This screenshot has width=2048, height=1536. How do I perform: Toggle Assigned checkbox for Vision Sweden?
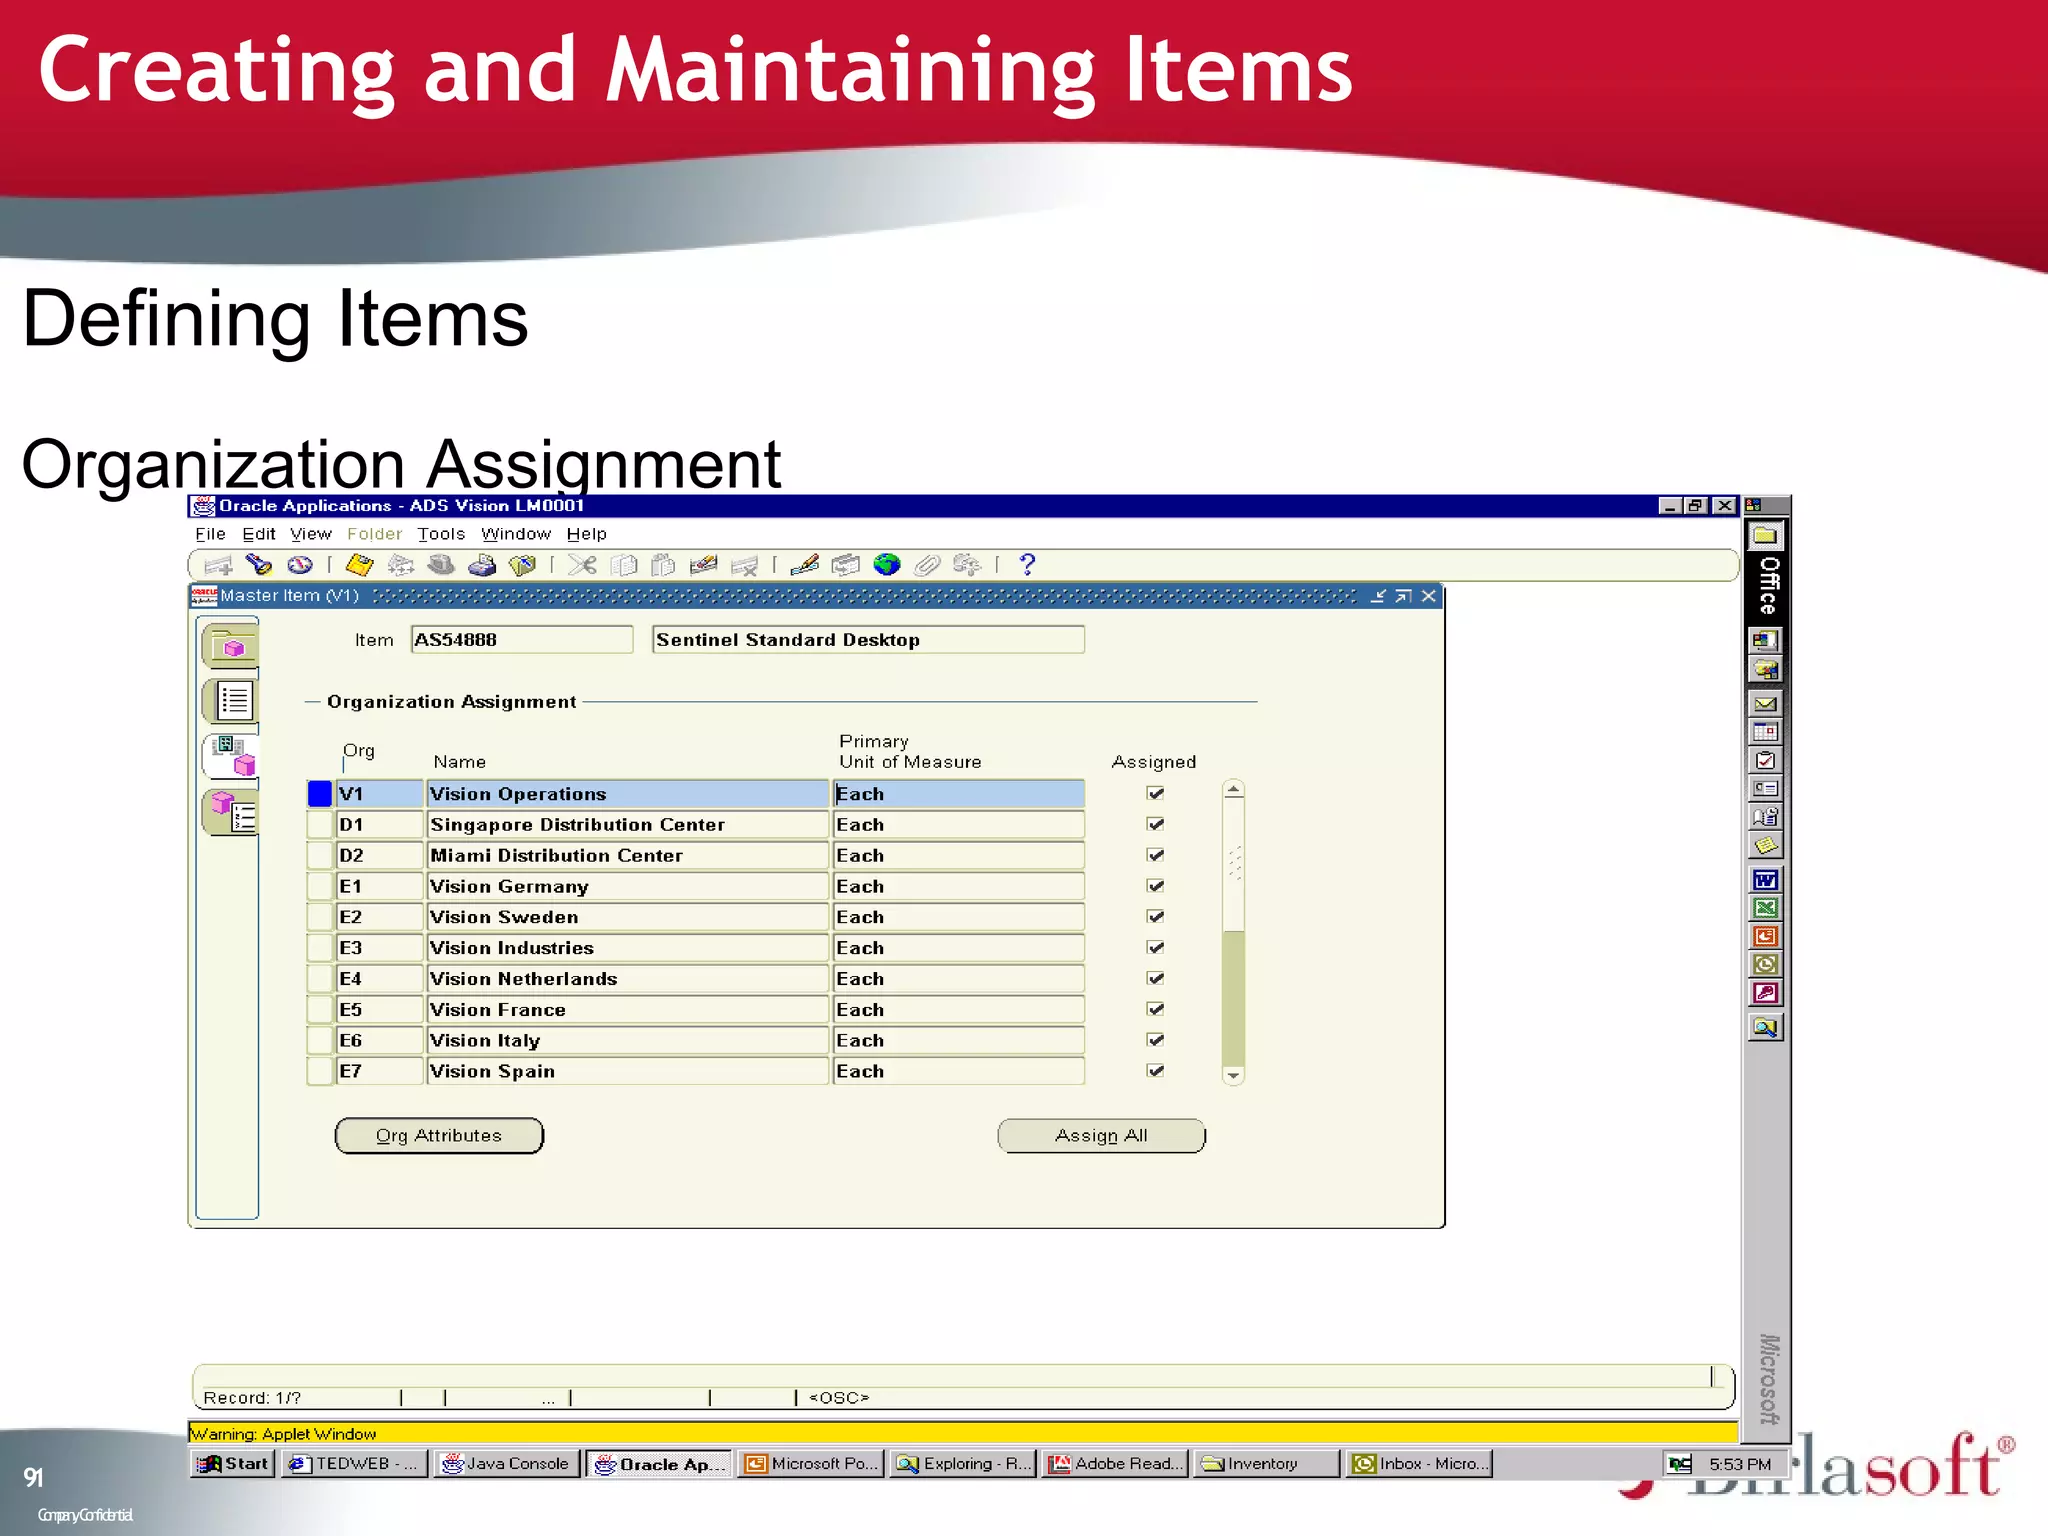[1155, 916]
